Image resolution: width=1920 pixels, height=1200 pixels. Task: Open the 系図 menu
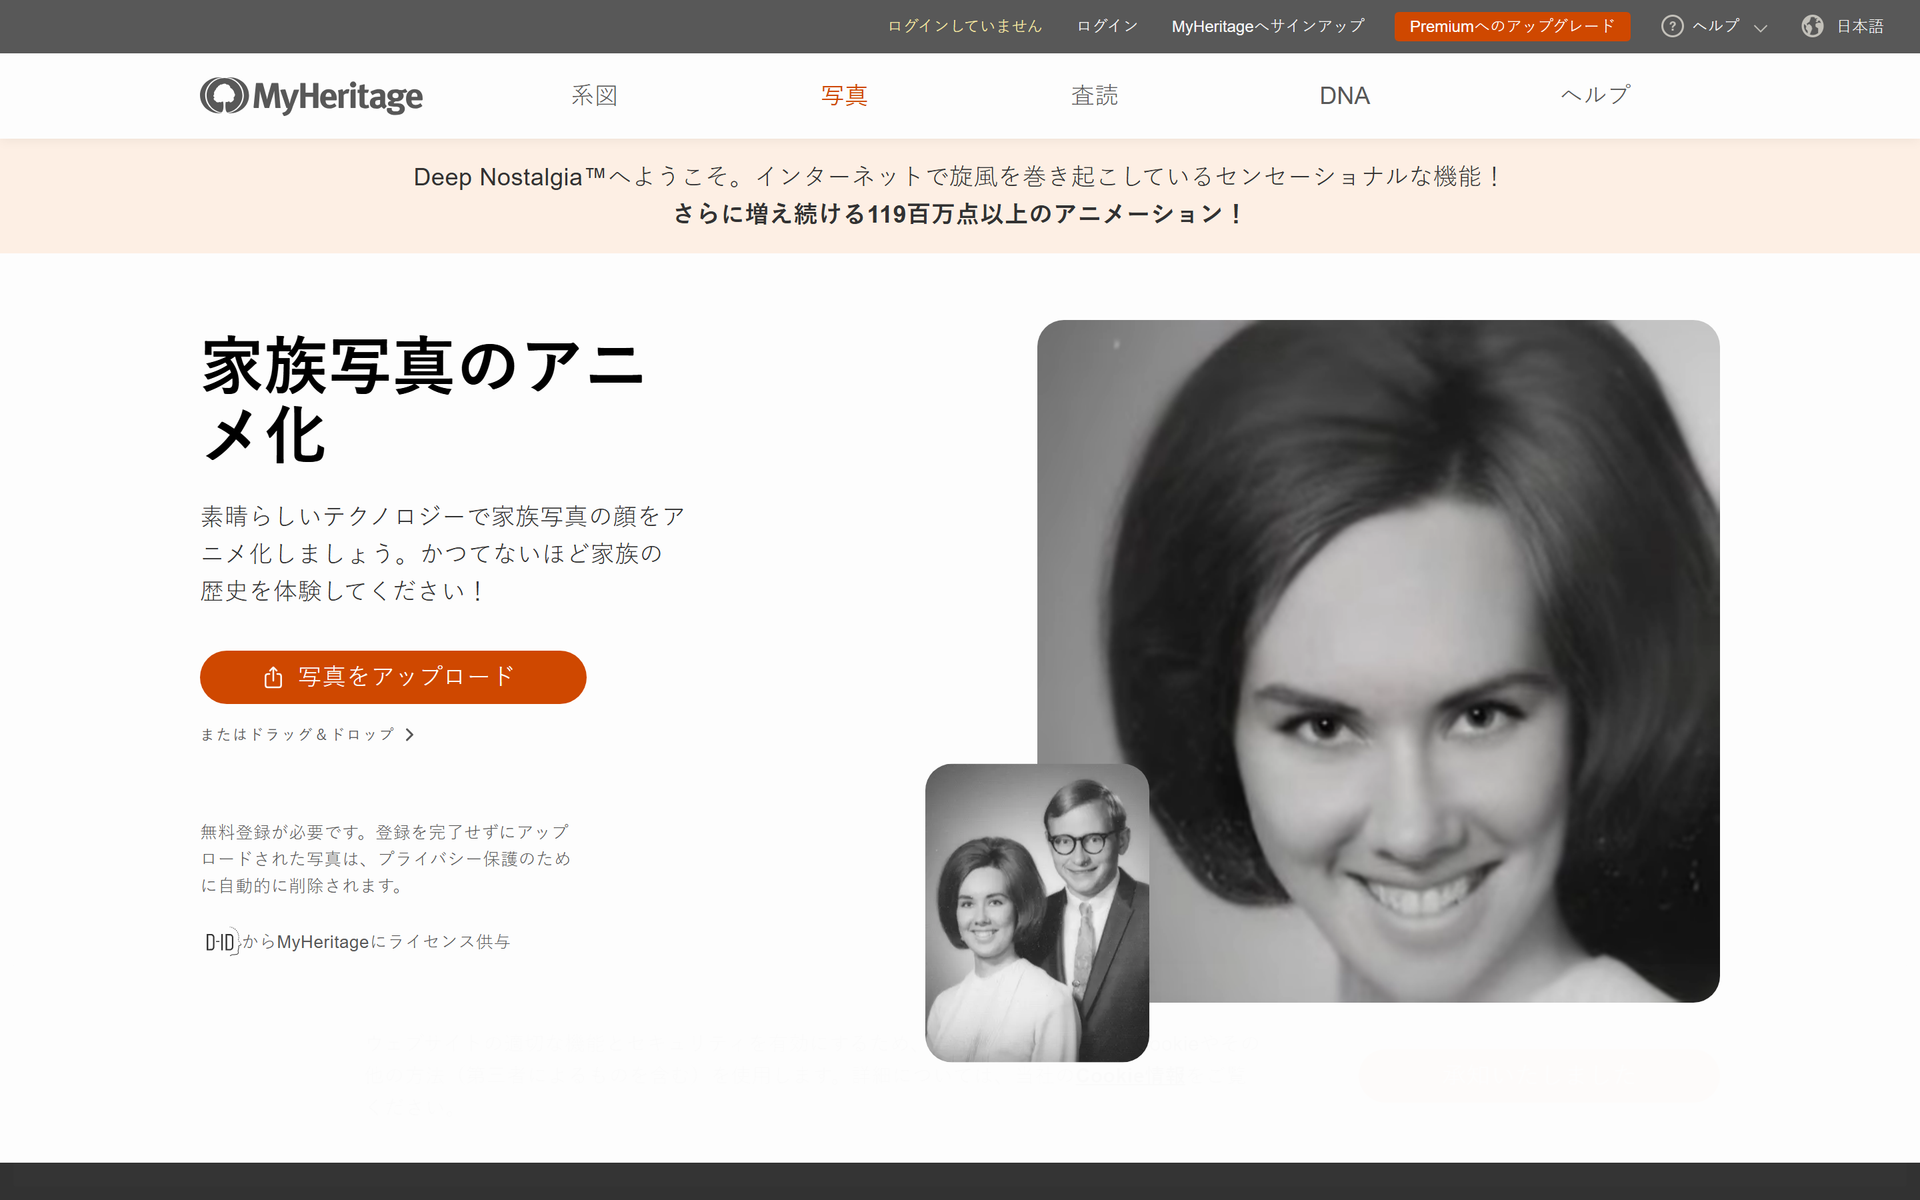(594, 96)
